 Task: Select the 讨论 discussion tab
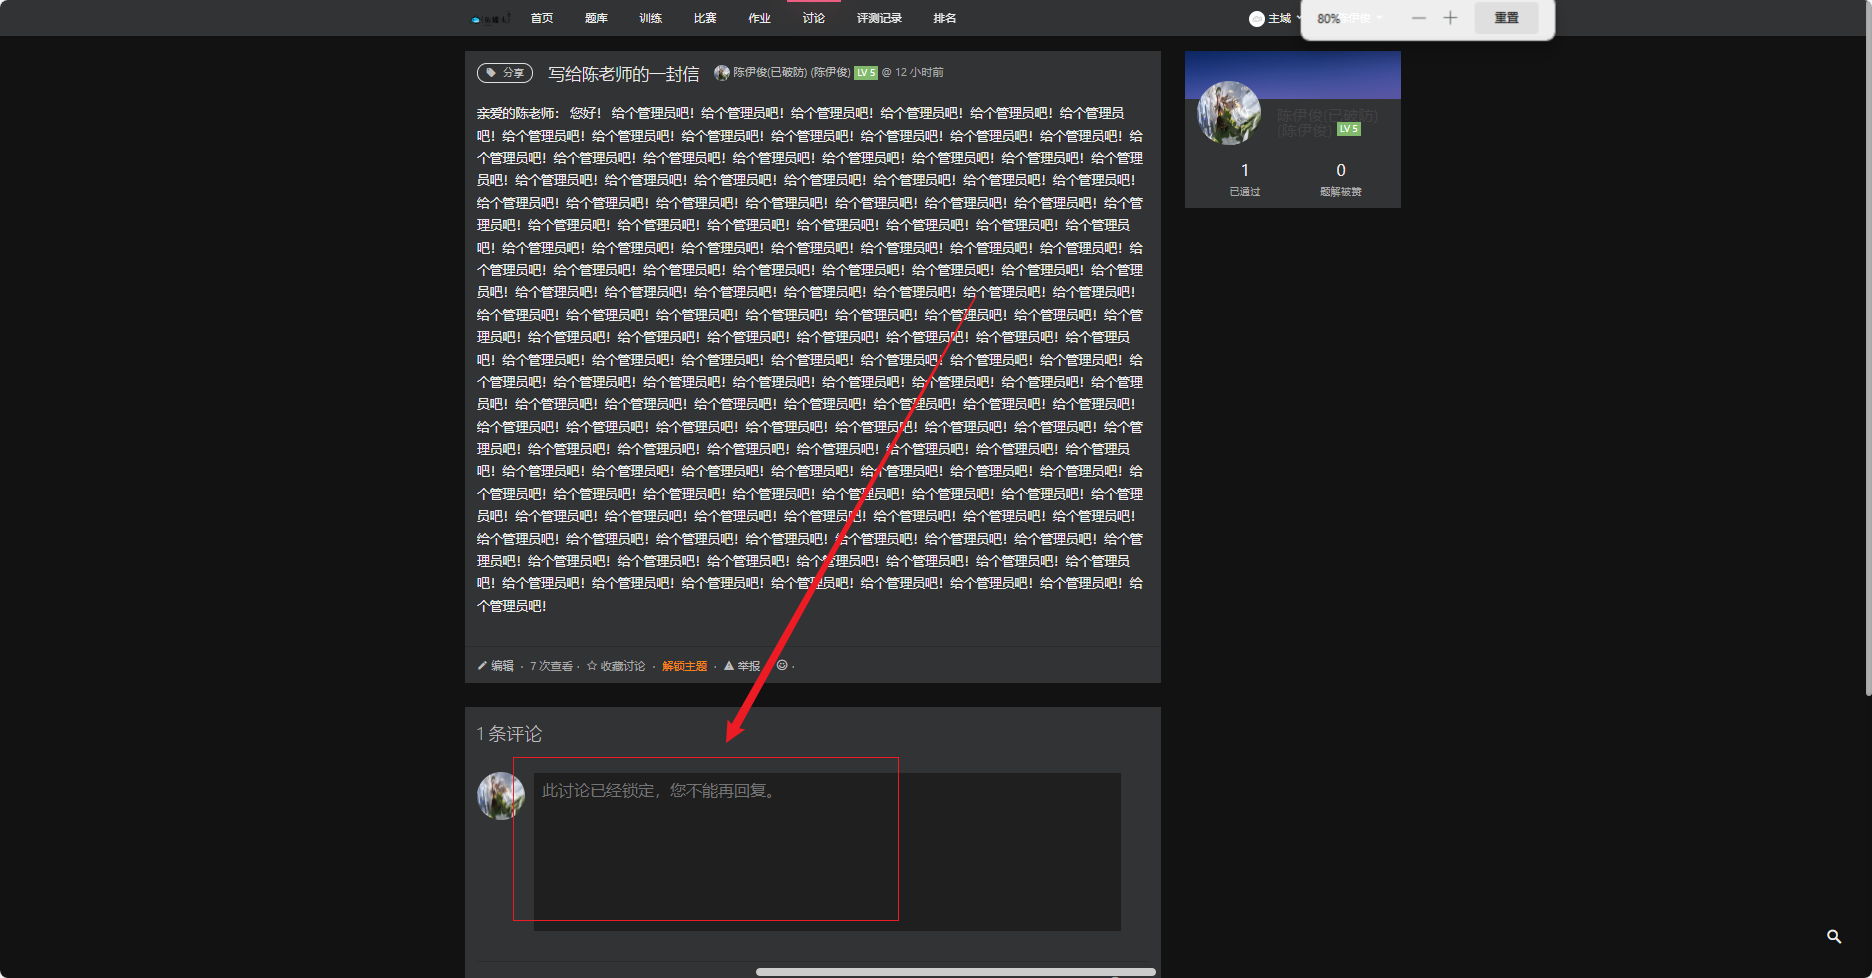814,18
